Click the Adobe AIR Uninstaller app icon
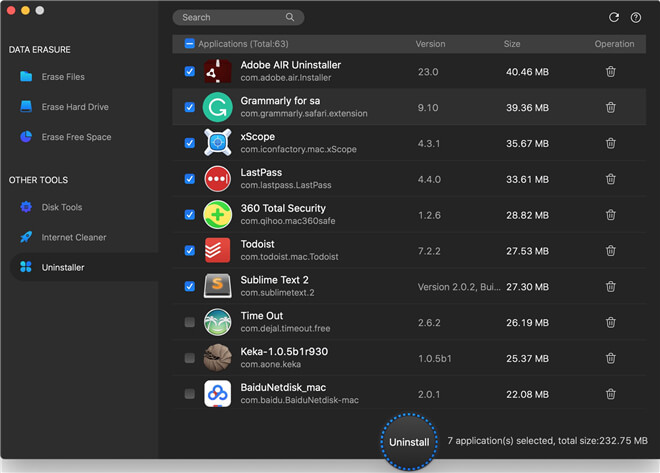The height and width of the screenshot is (473, 660). (x=218, y=72)
